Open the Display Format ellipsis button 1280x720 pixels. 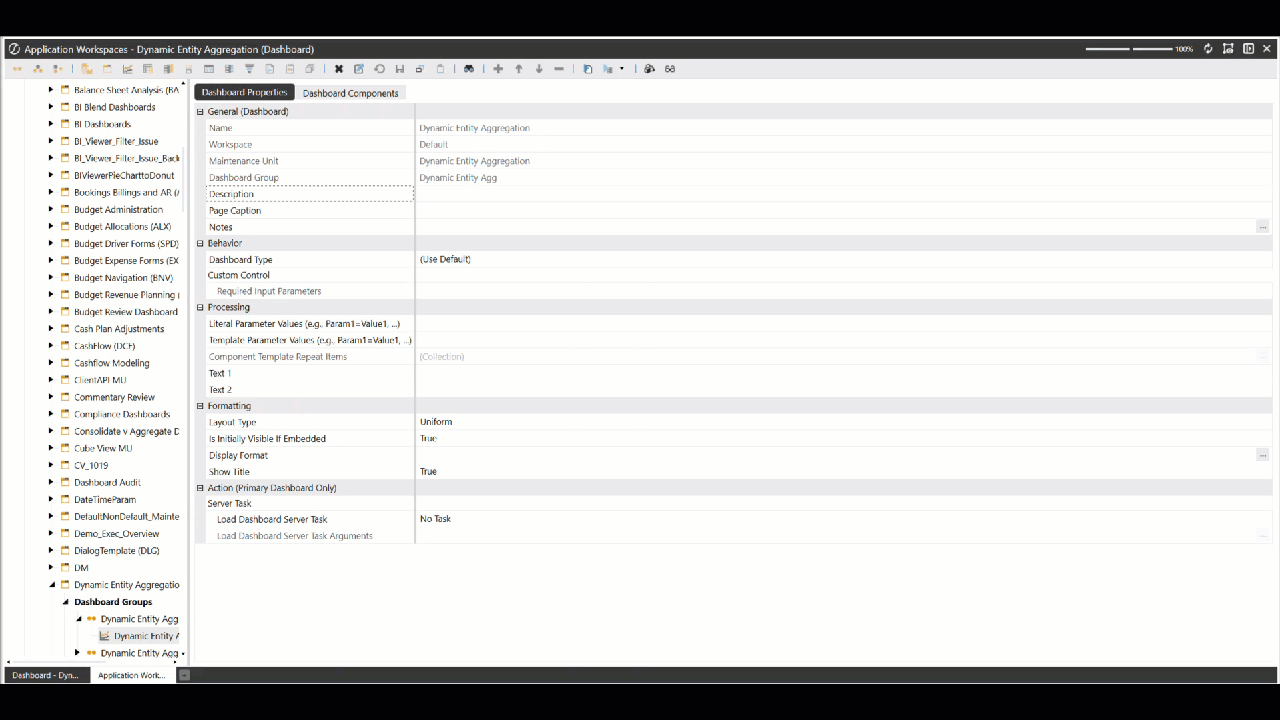tap(1262, 455)
